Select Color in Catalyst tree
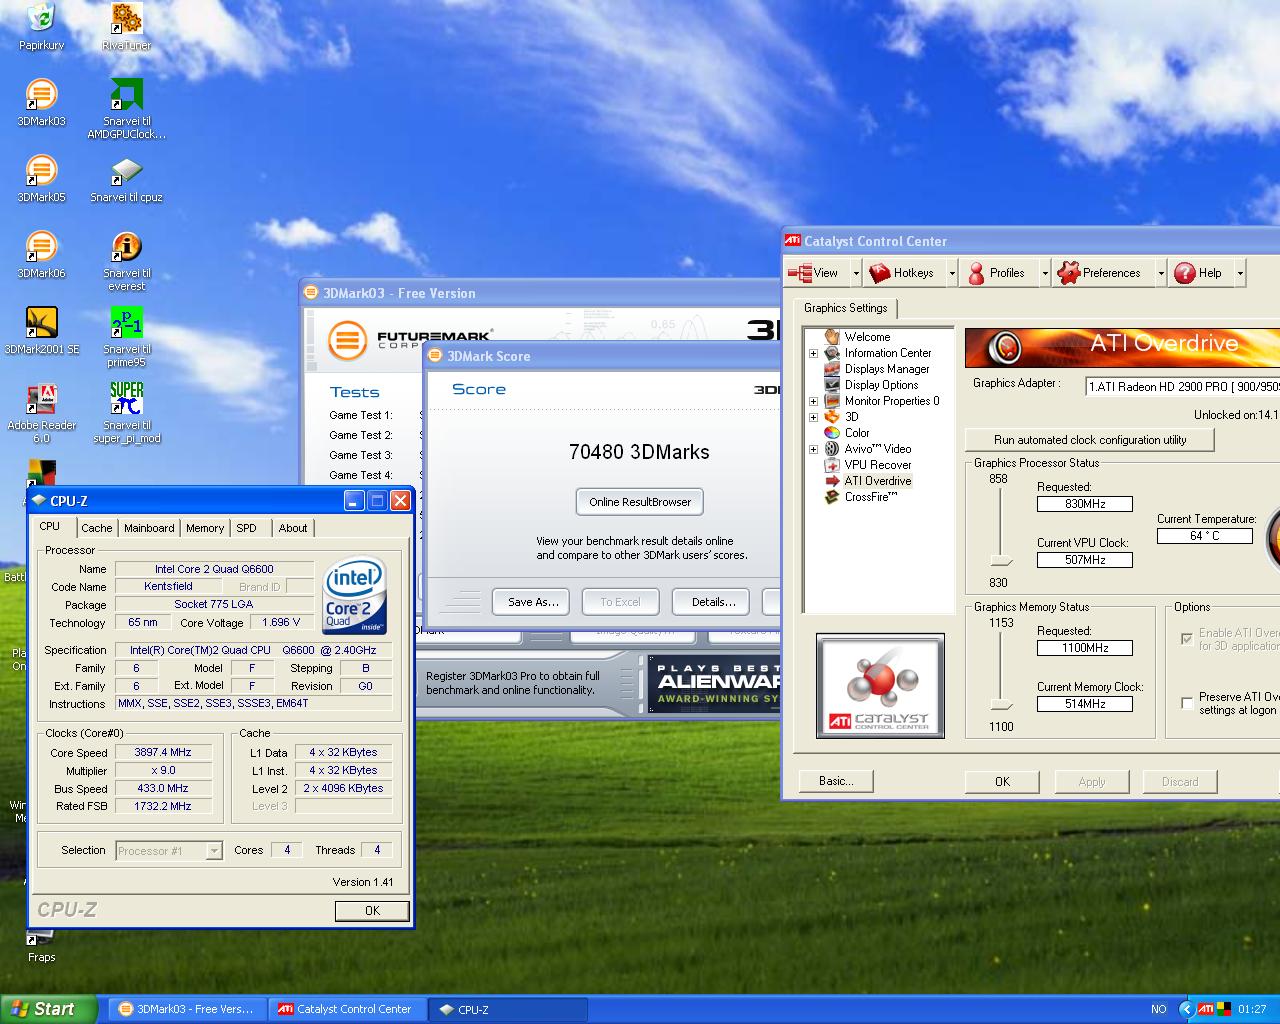1280x1024 pixels. coord(857,433)
